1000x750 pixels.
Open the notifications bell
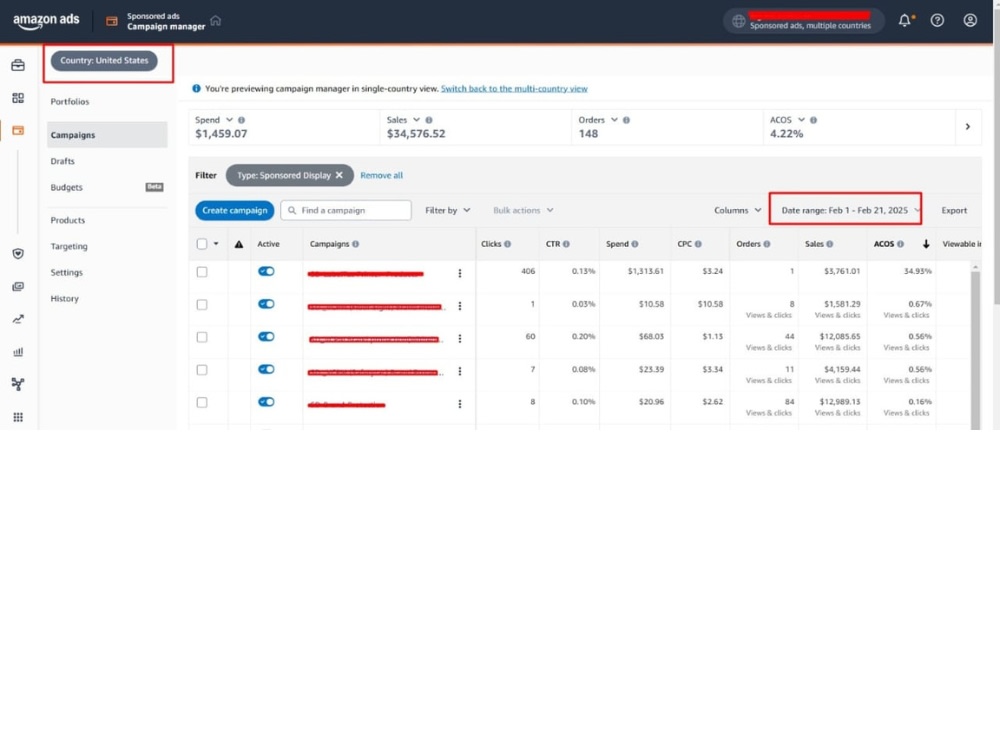click(x=904, y=20)
